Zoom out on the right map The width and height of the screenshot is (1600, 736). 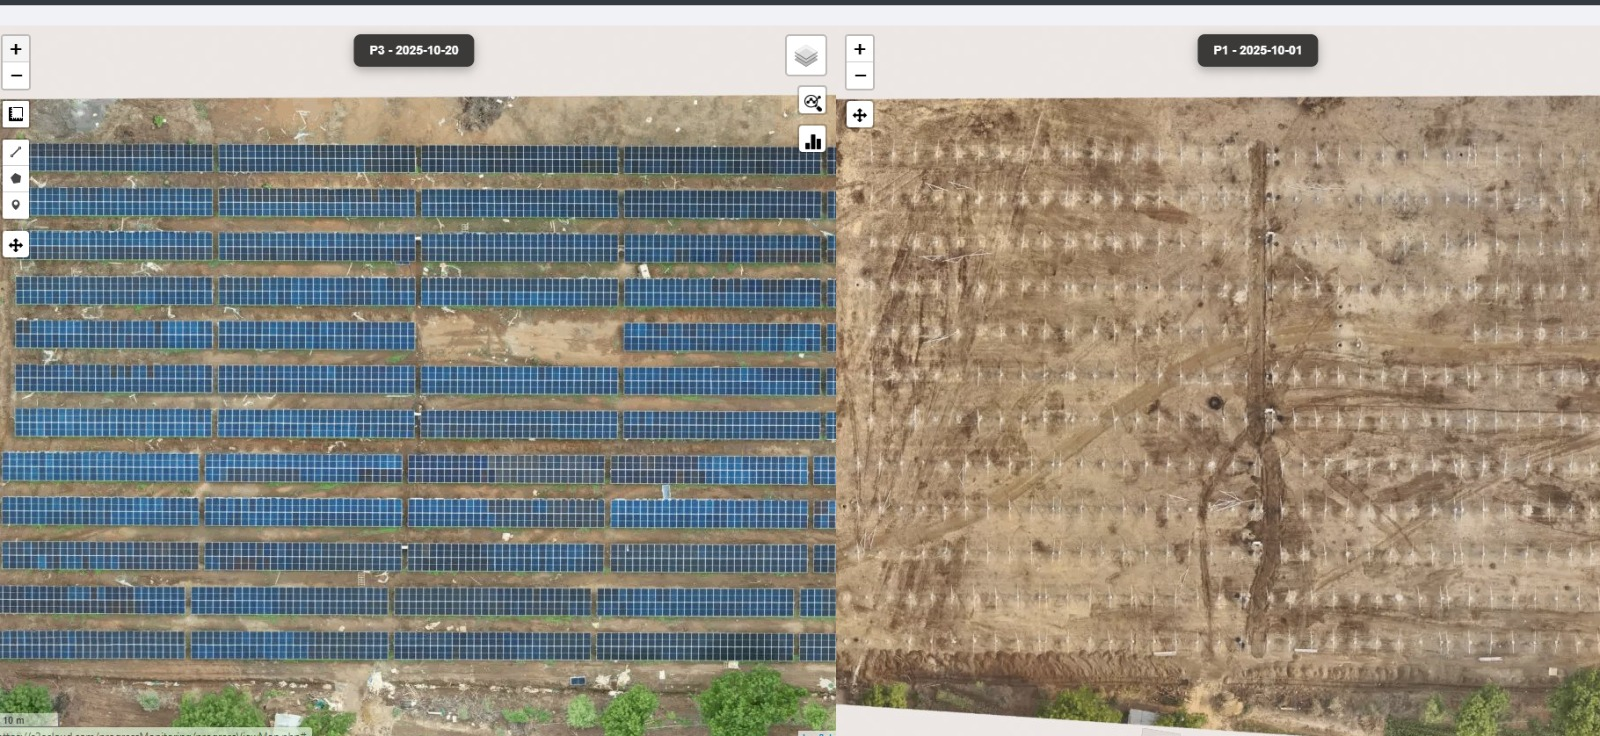[860, 76]
